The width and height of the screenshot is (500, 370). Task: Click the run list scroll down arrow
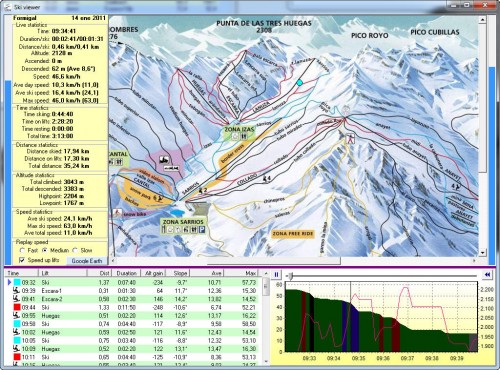click(x=266, y=361)
